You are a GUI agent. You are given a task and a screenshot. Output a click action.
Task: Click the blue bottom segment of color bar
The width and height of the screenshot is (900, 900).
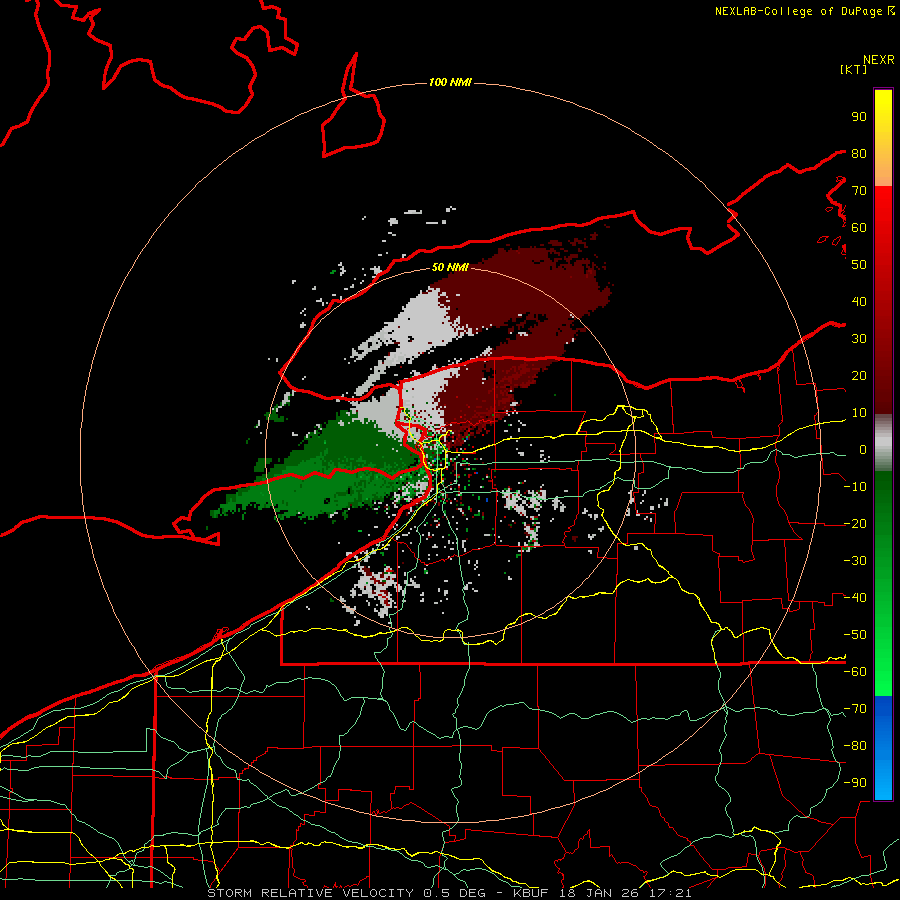click(883, 747)
